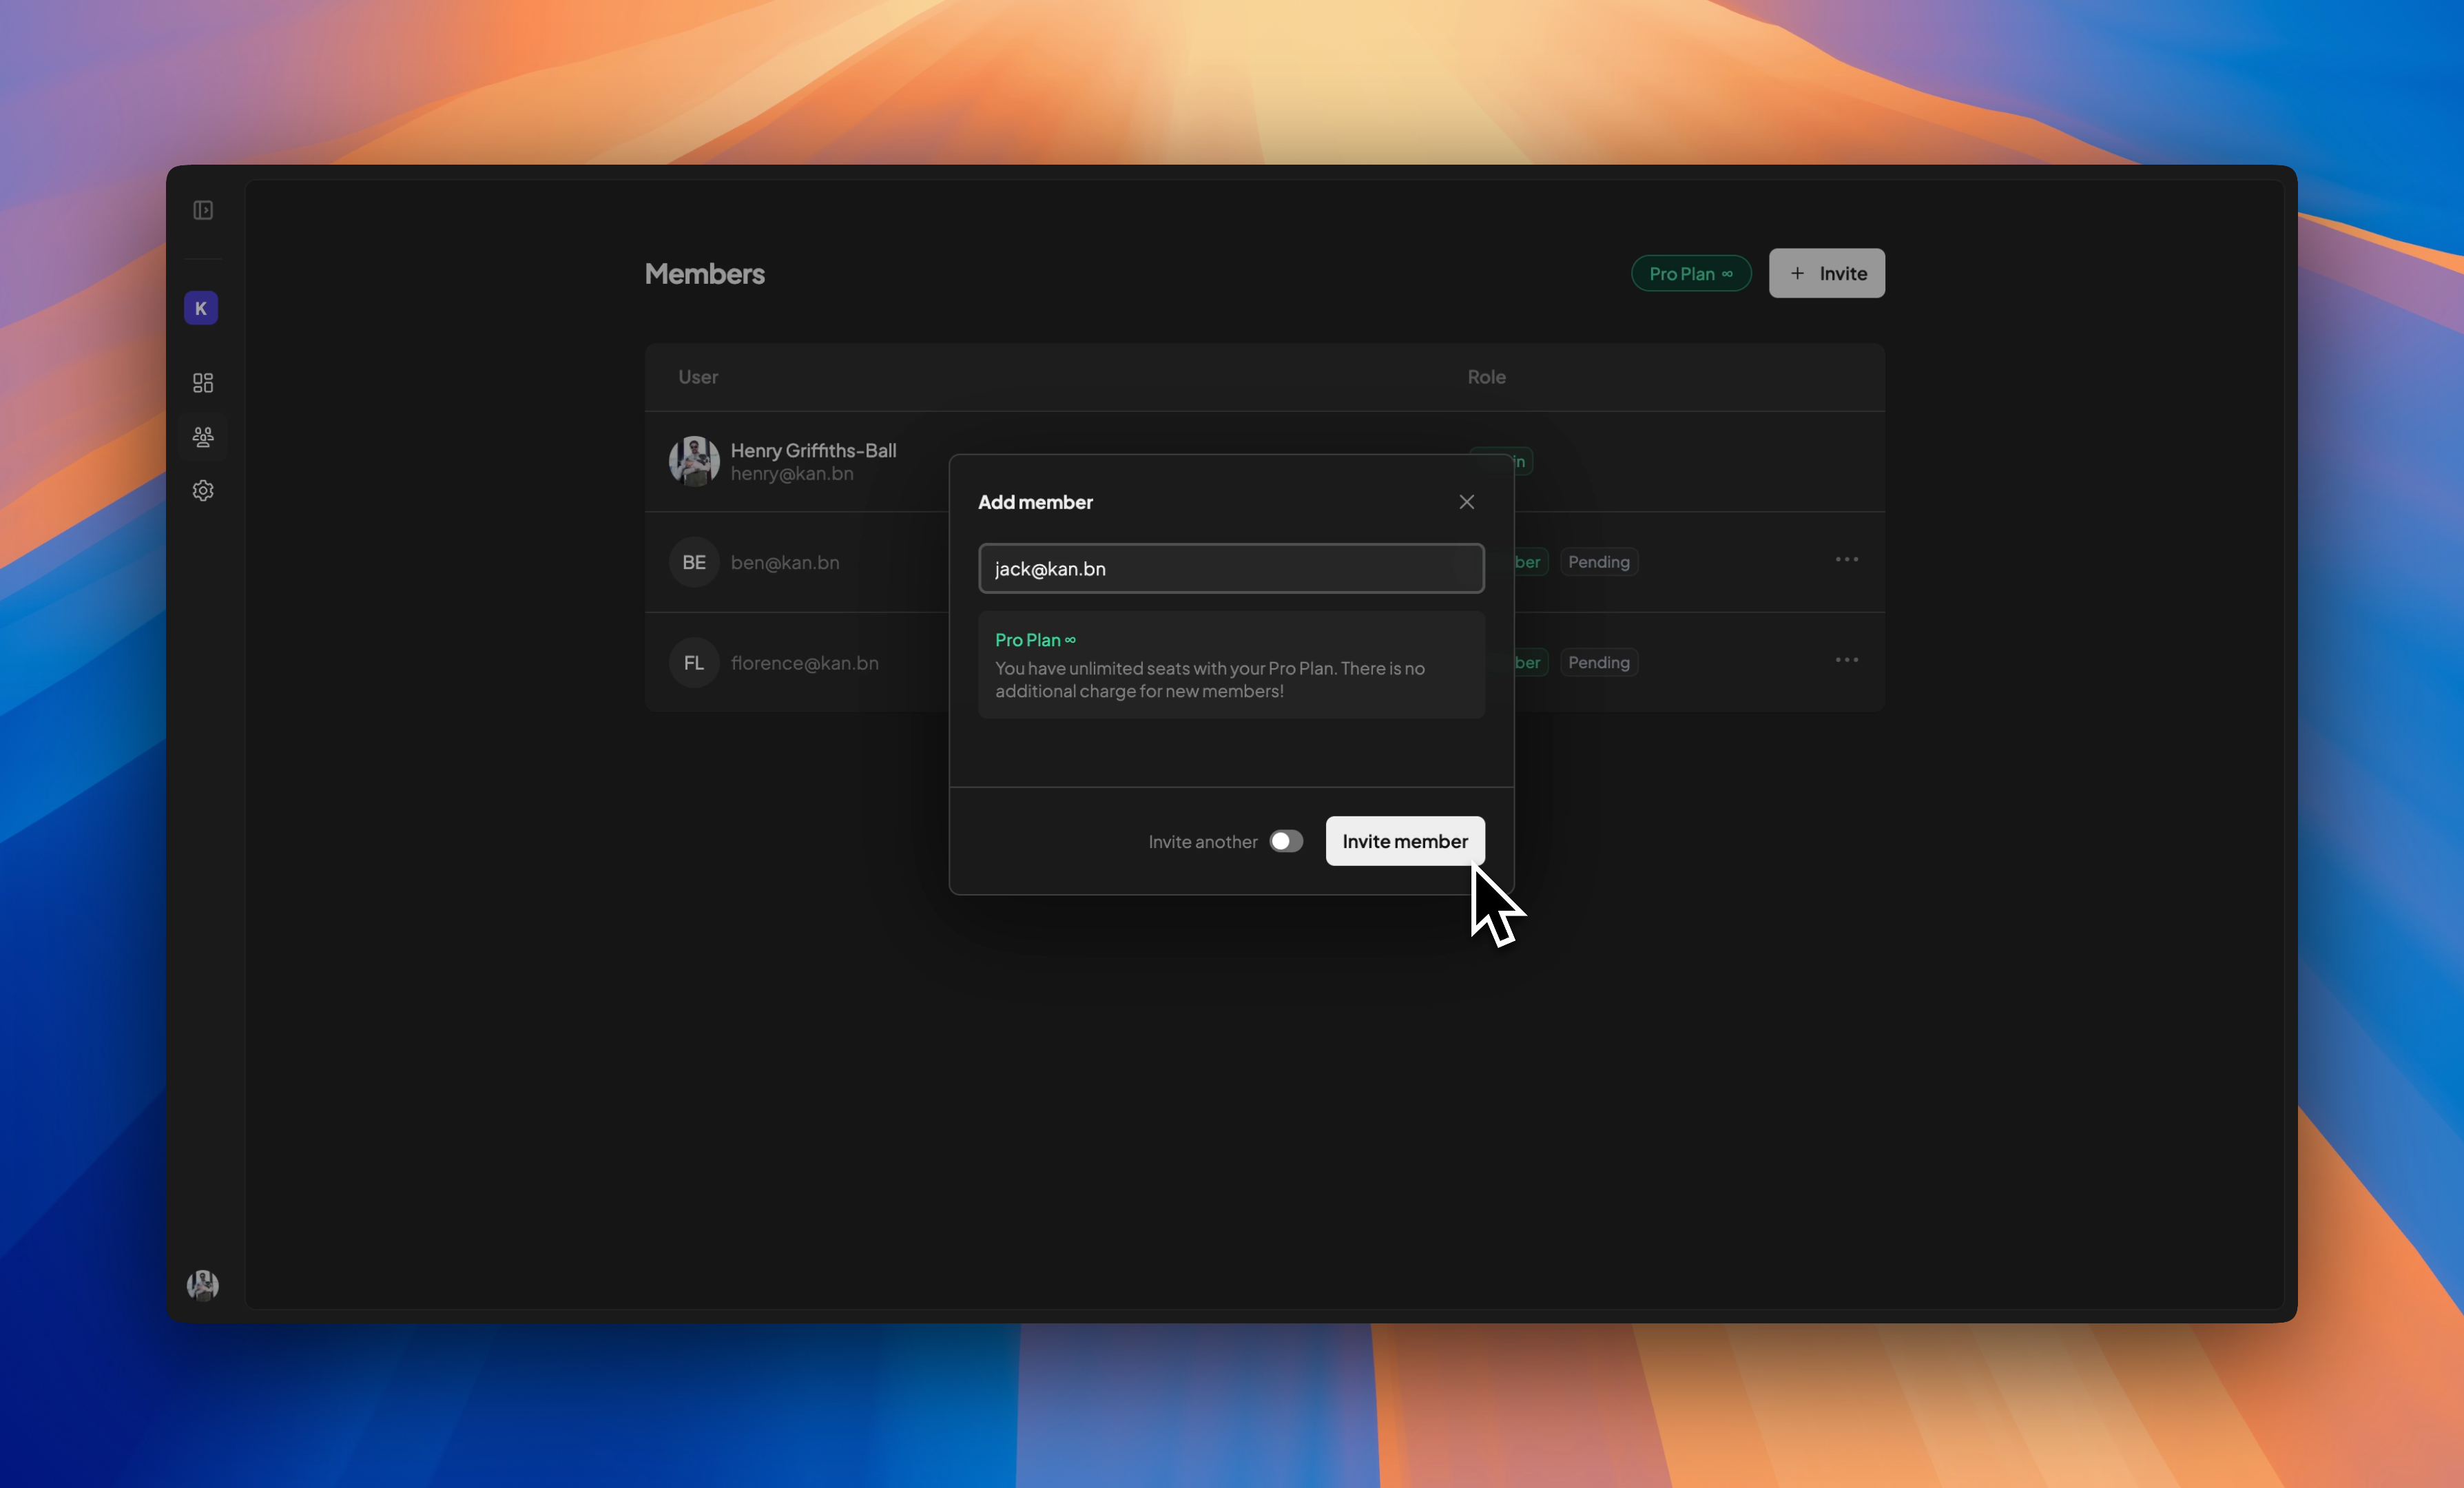Open options menu for florence@kan.bn

[x=1846, y=660]
